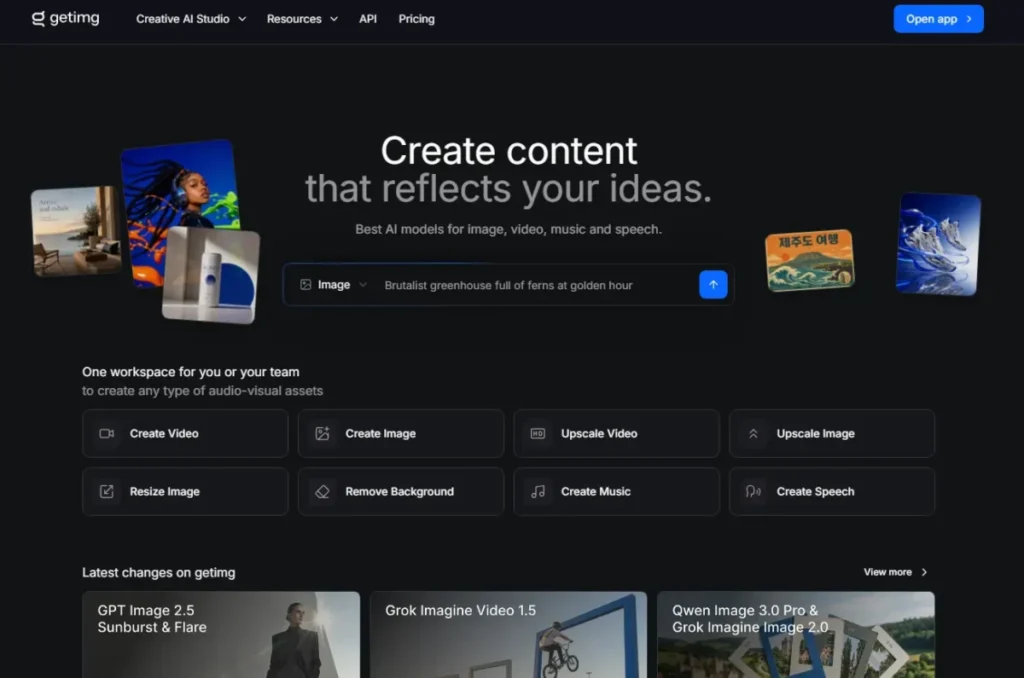
Task: Choose the Create Image card label
Action: click(380, 434)
